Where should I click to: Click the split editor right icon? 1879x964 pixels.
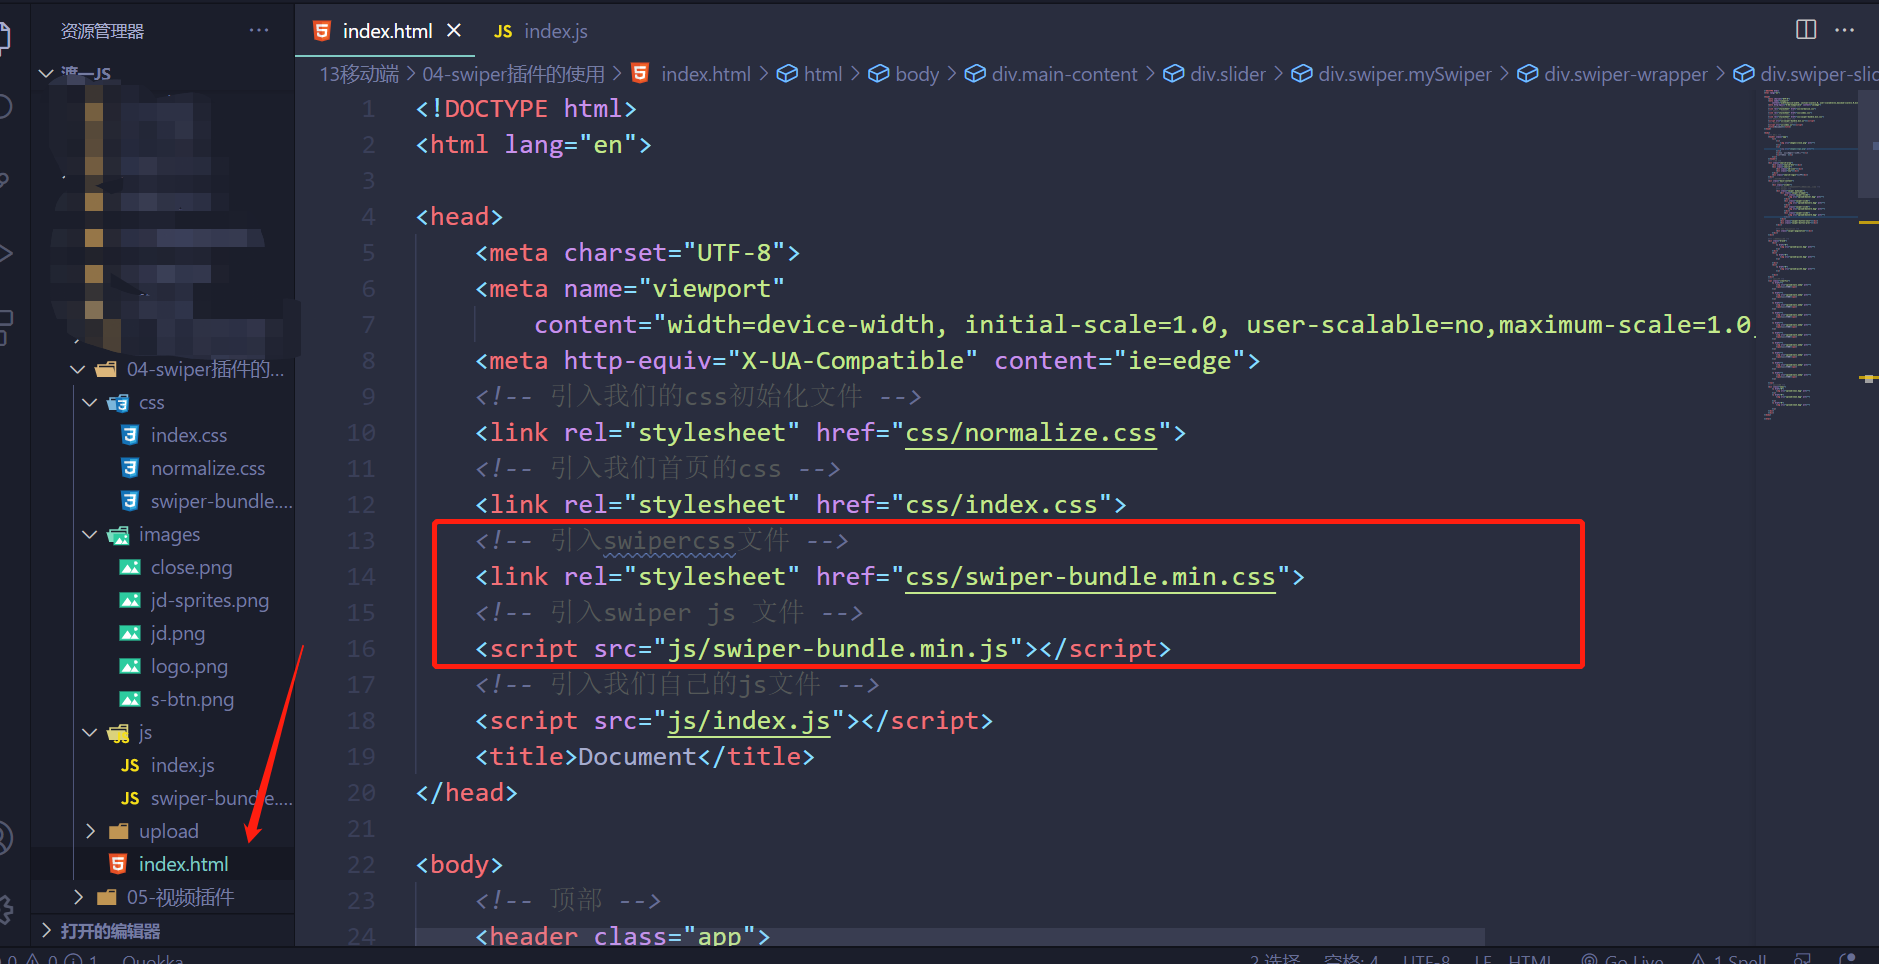tap(1806, 29)
